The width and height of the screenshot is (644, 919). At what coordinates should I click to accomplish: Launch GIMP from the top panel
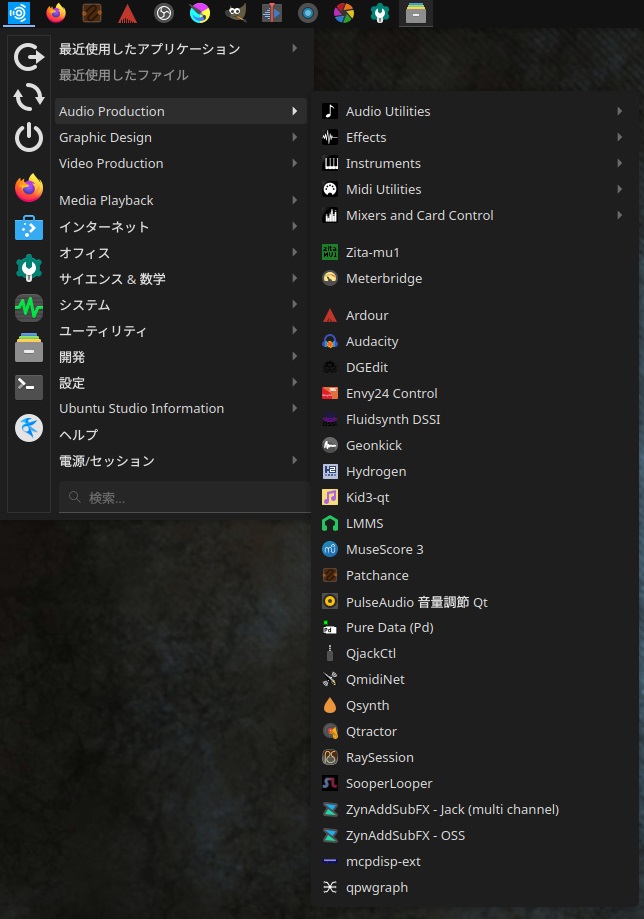pyautogui.click(x=236, y=13)
